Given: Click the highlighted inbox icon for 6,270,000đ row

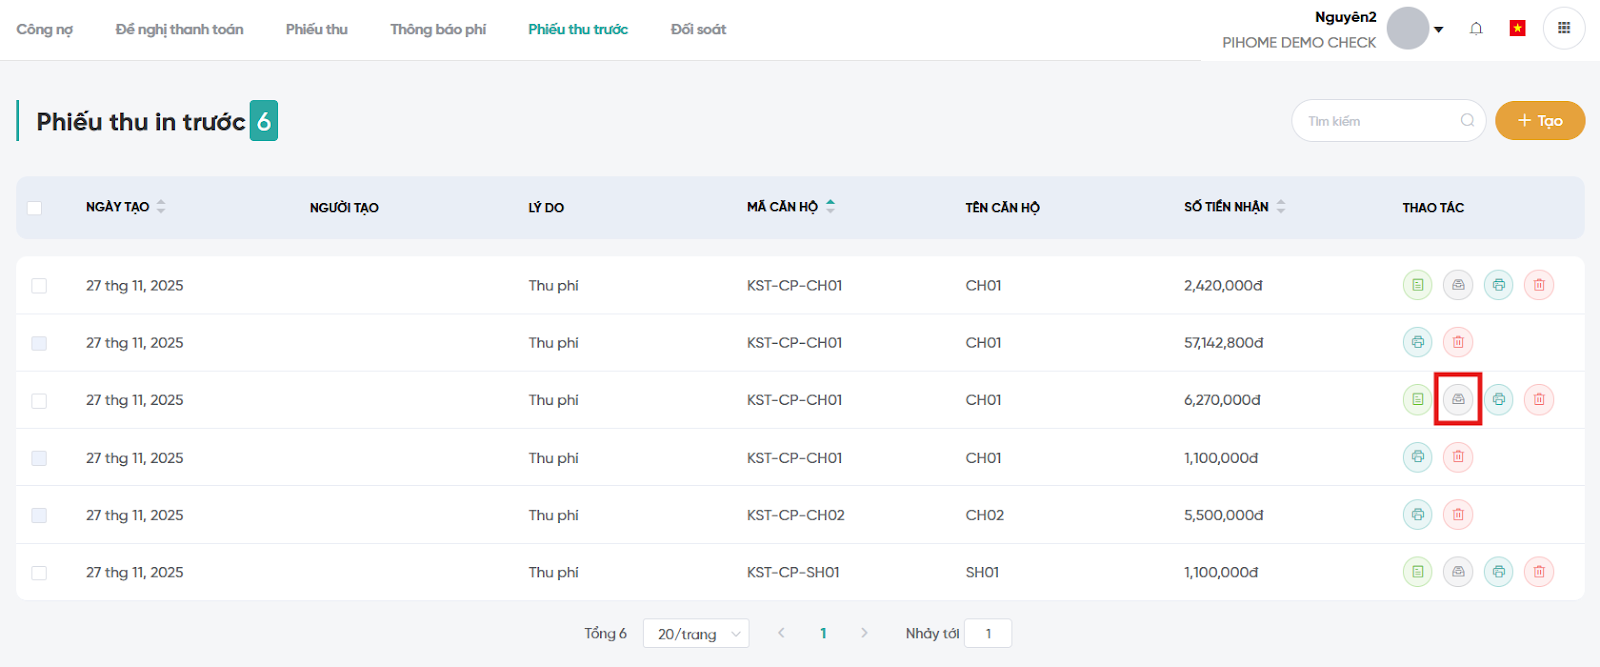Looking at the screenshot, I should (x=1458, y=399).
